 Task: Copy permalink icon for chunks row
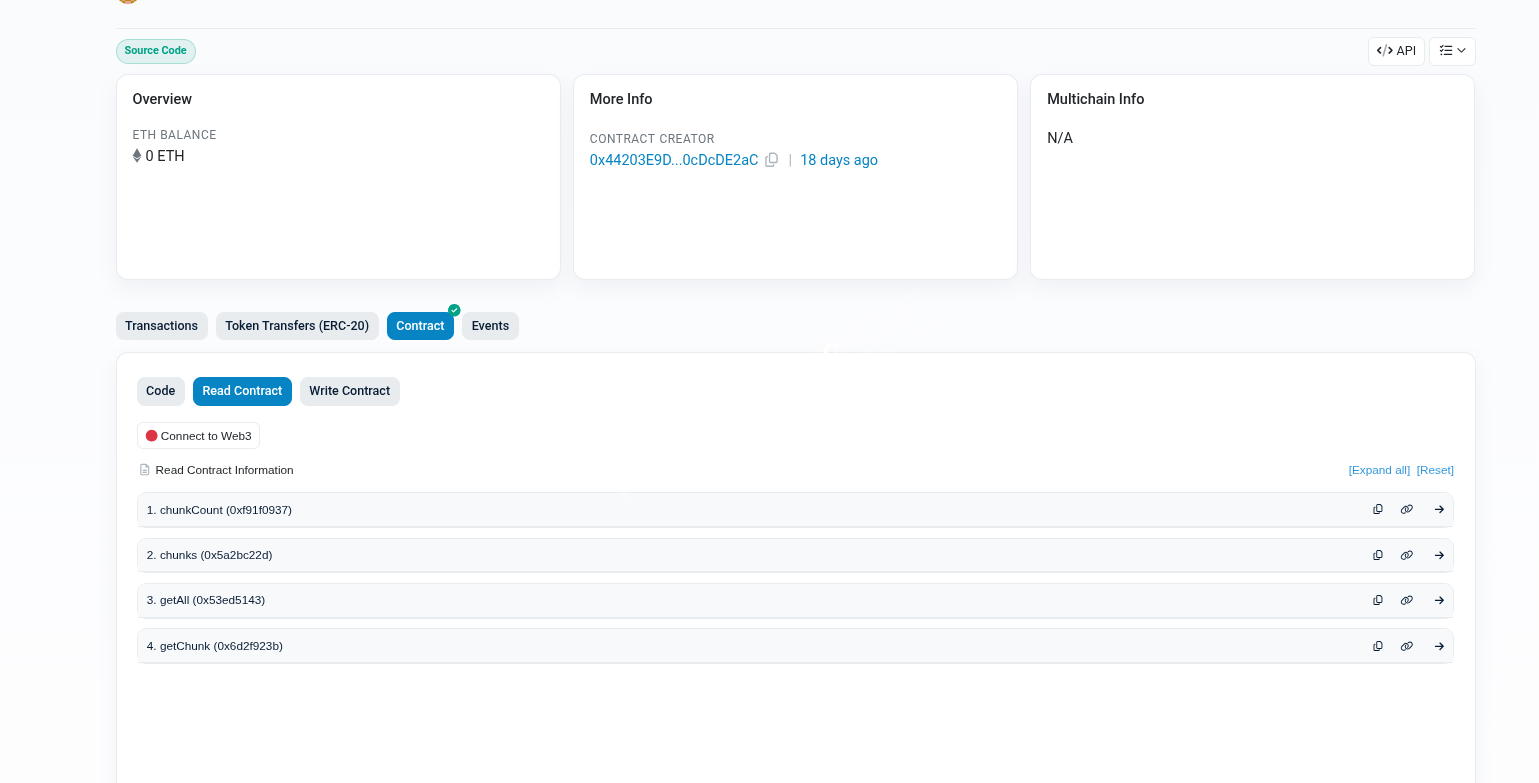click(1407, 555)
